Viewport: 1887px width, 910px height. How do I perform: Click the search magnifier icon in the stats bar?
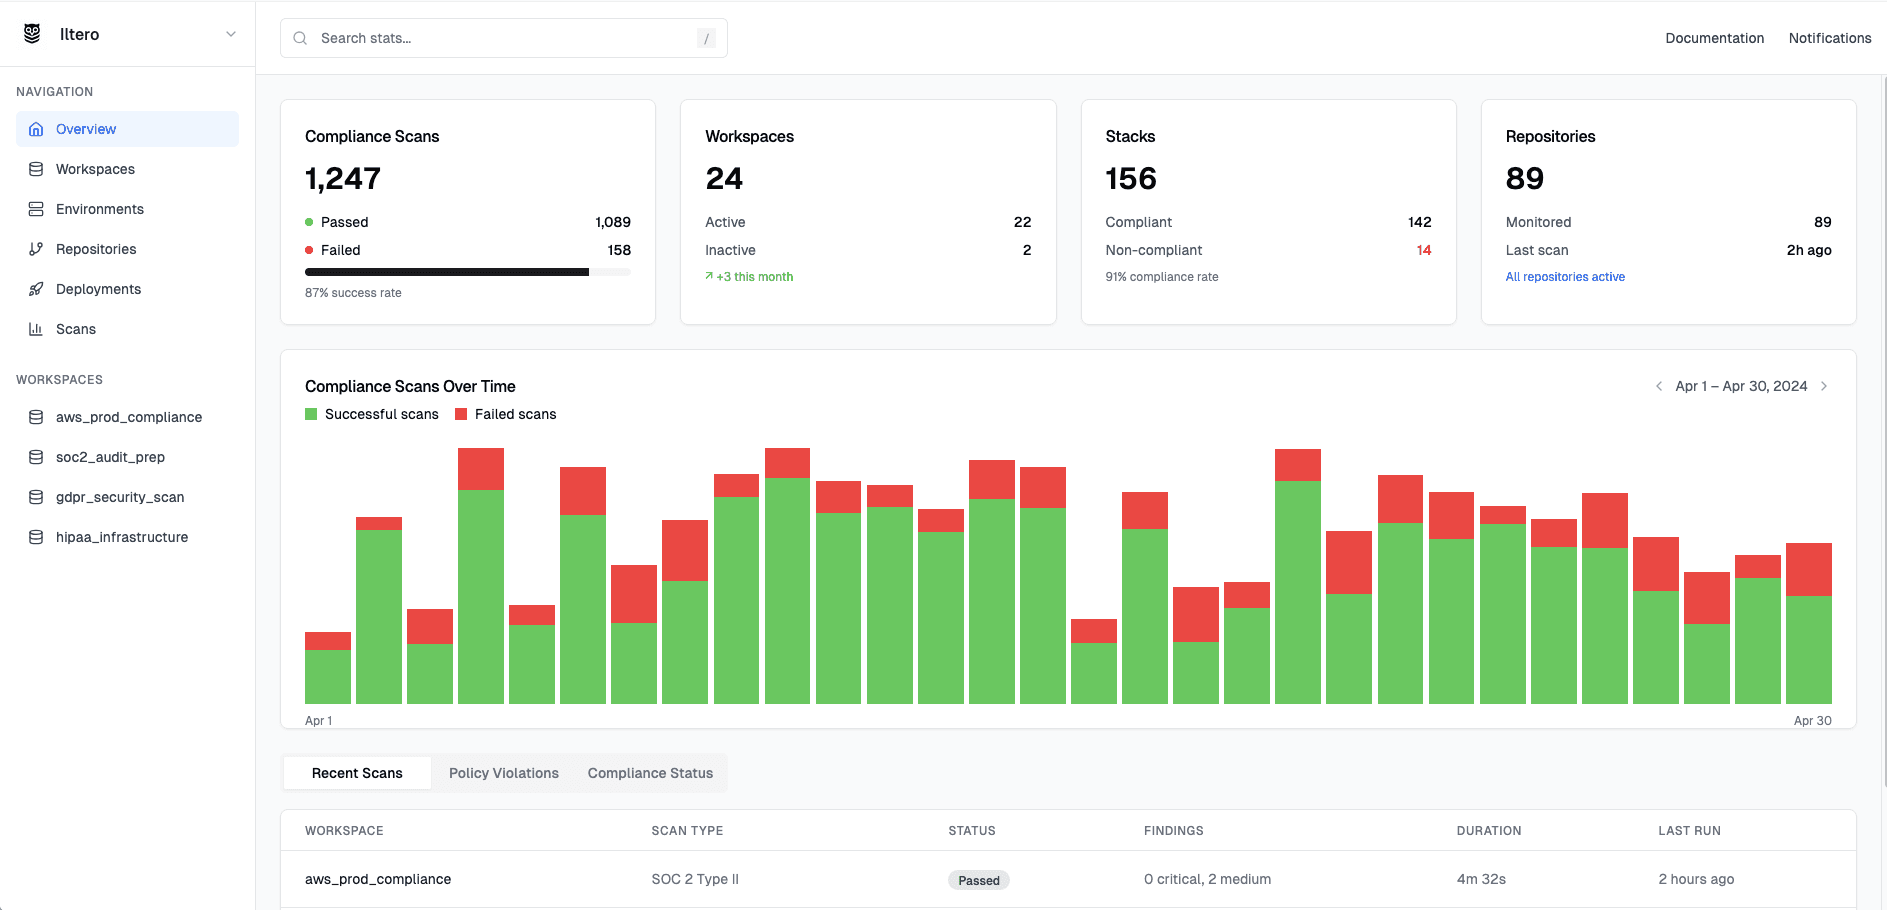pyautogui.click(x=300, y=37)
